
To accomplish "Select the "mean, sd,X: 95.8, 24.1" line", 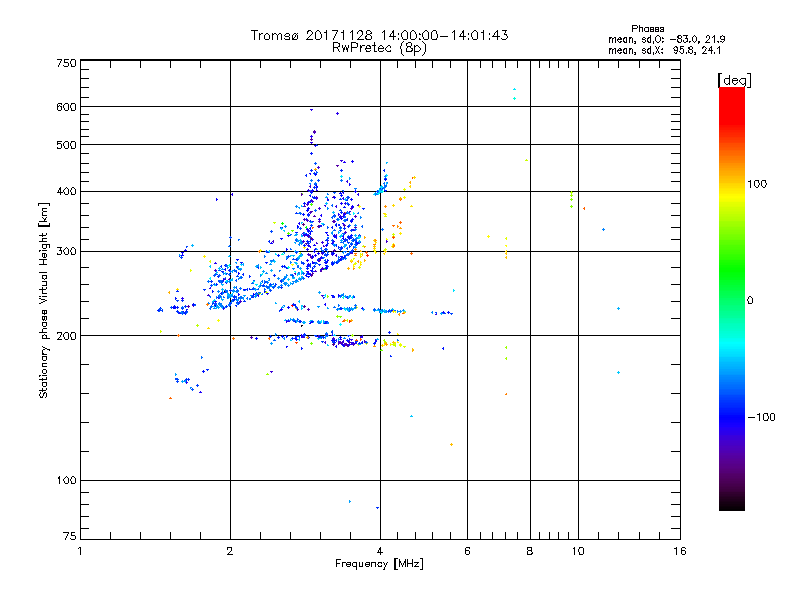I will [665, 50].
